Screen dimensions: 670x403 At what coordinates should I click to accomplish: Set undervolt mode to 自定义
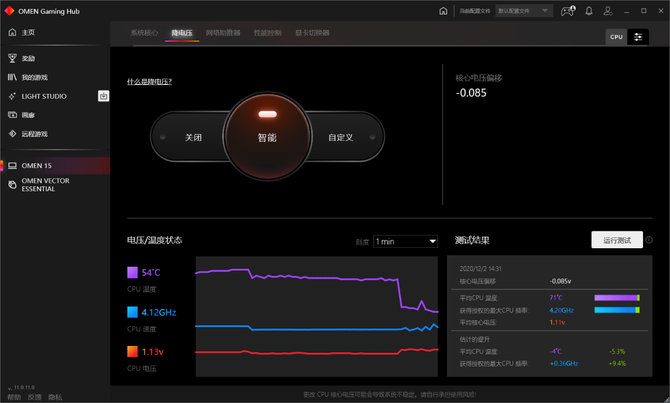click(341, 137)
